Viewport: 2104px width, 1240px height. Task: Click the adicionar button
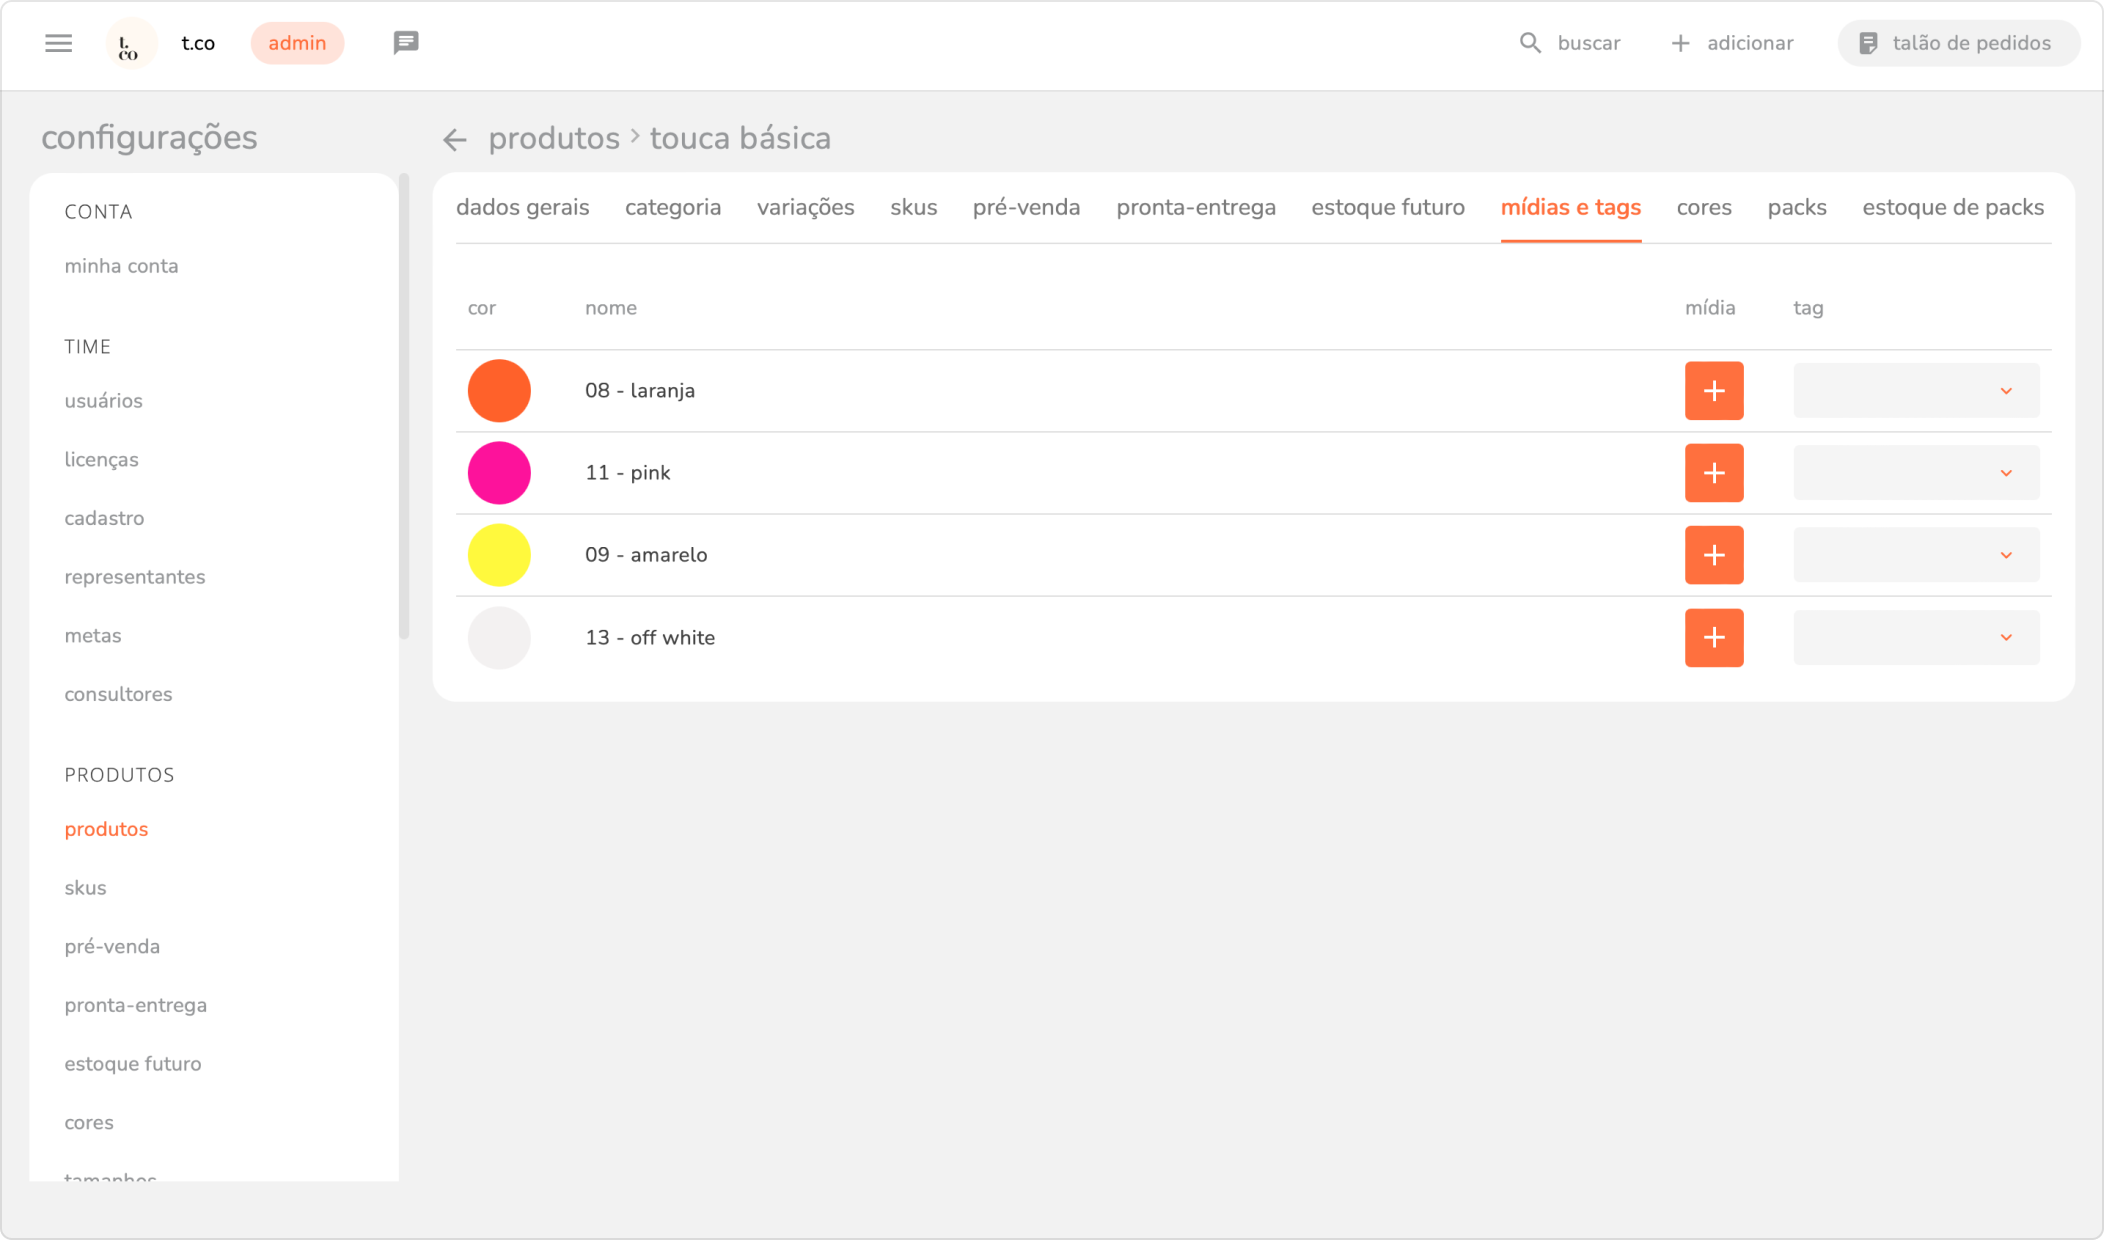tap(1732, 43)
